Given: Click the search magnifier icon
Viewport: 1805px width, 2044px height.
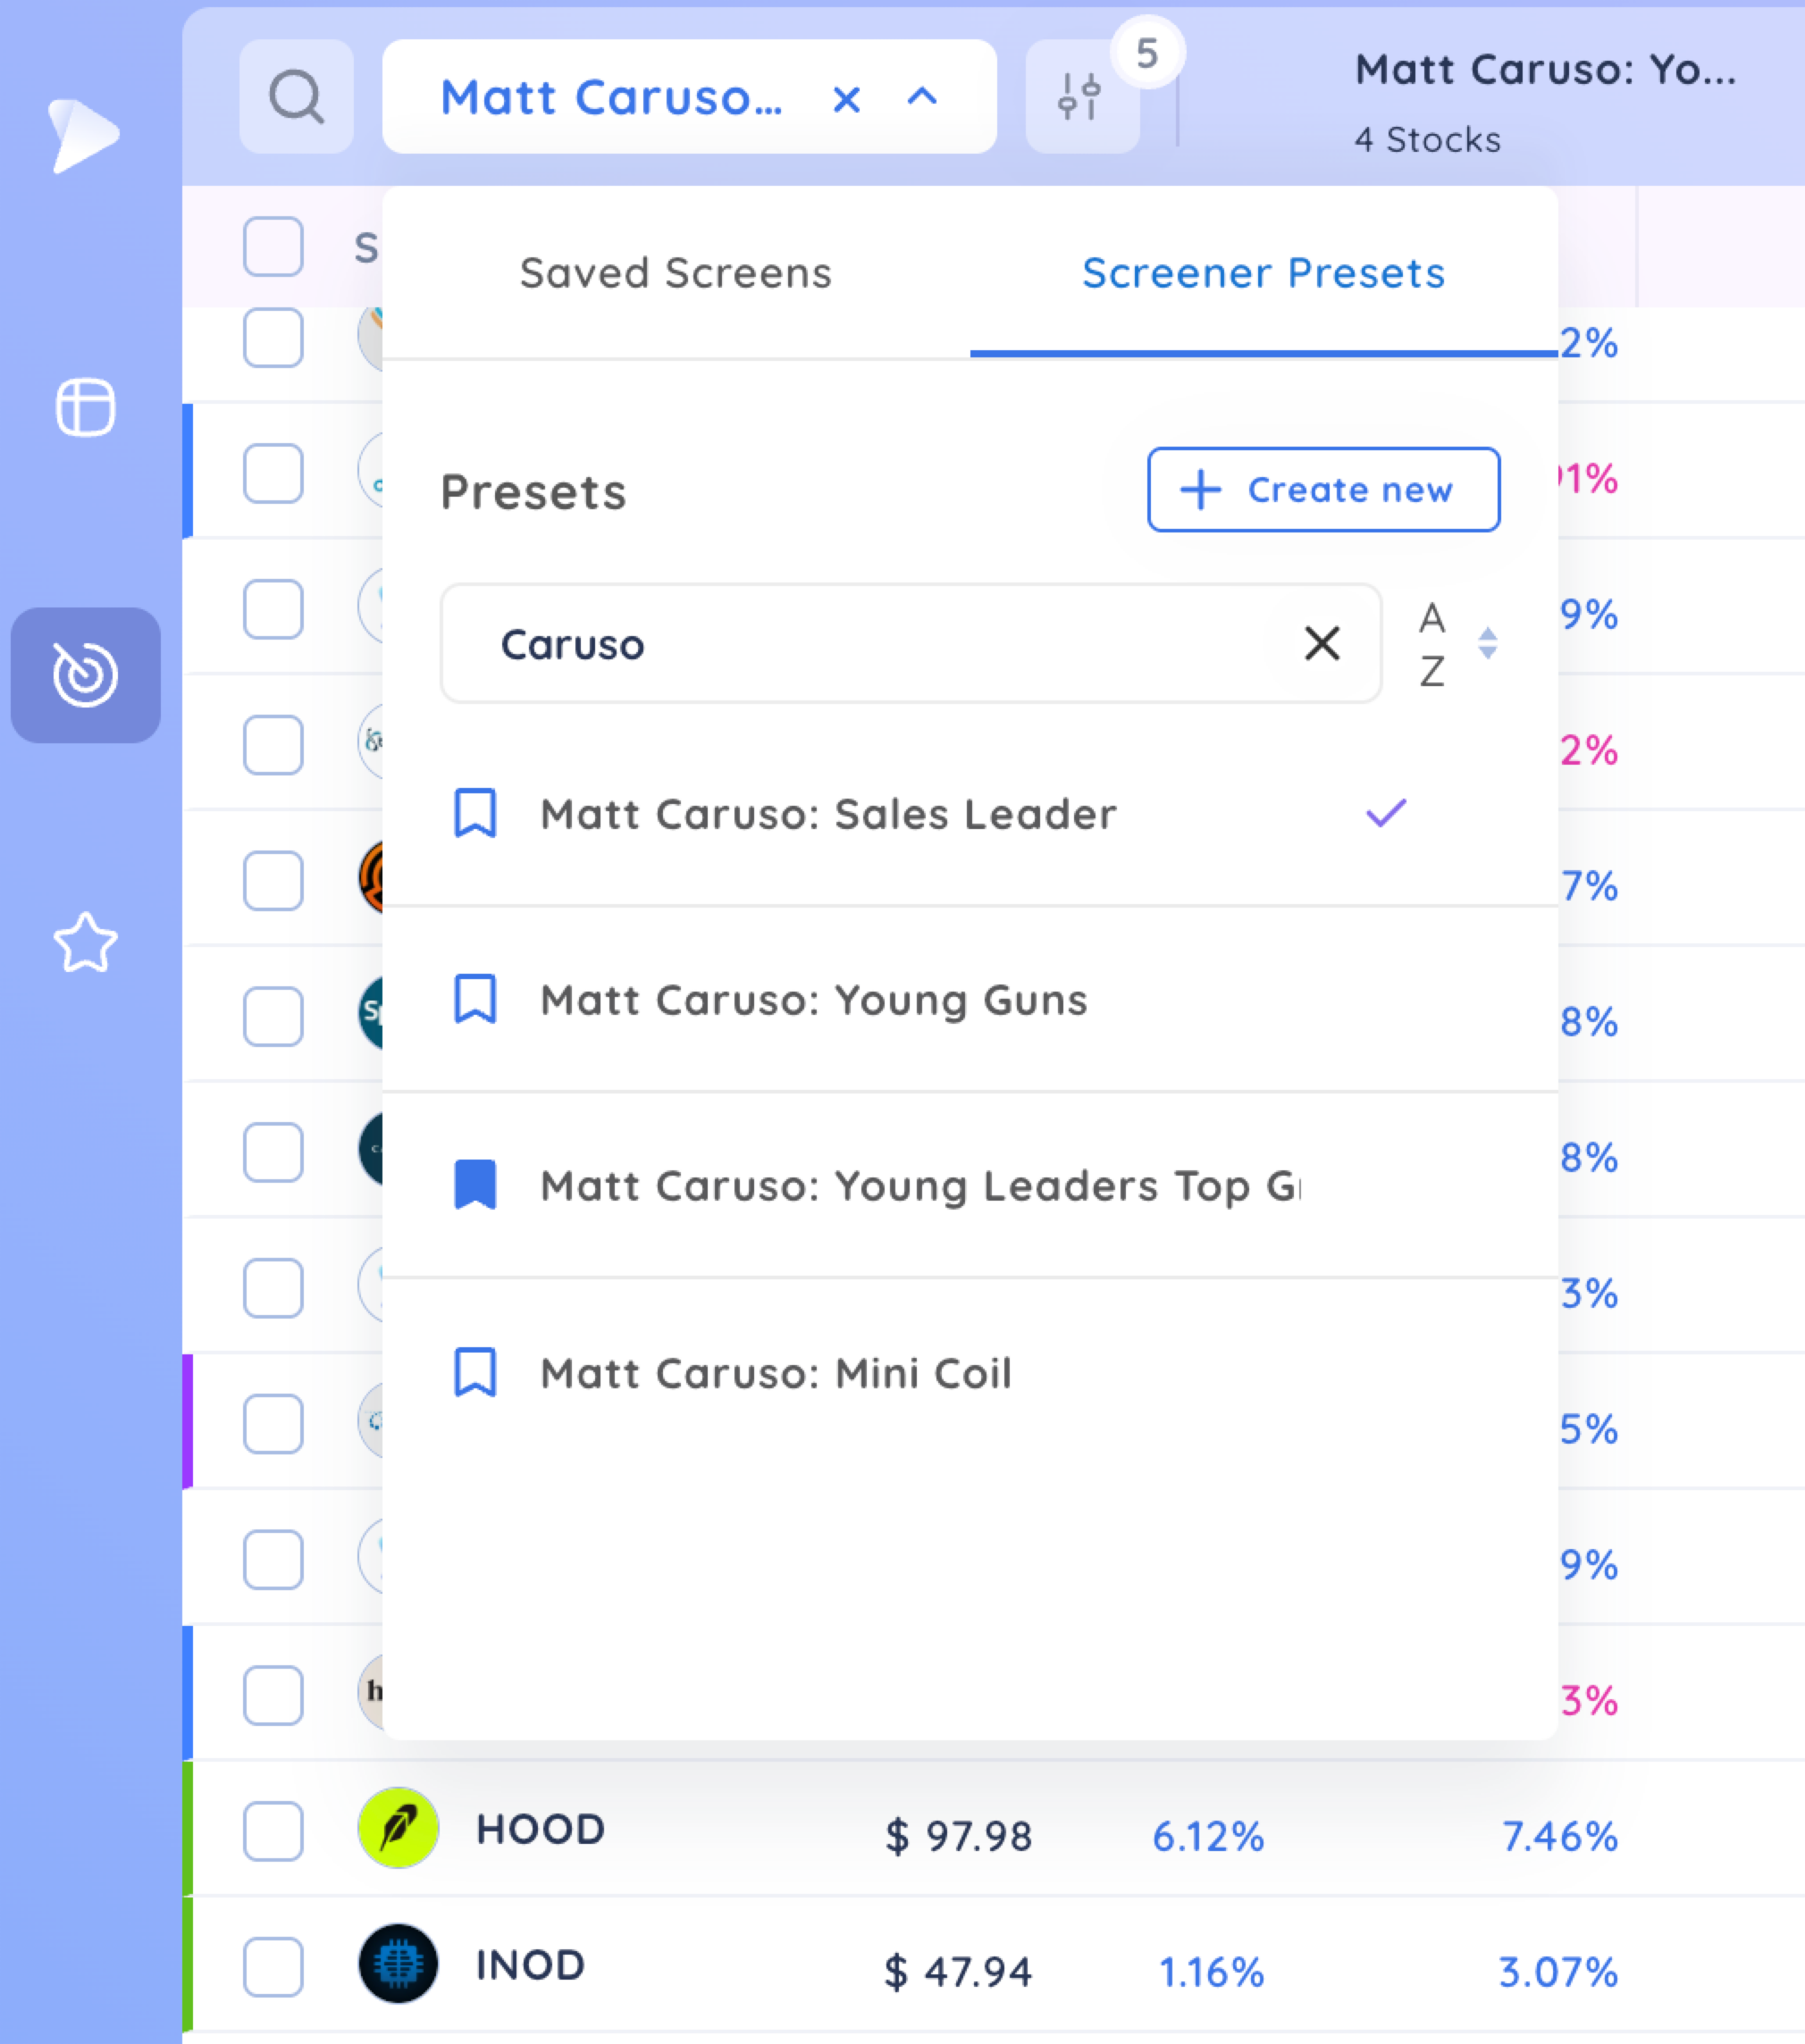Looking at the screenshot, I should pyautogui.click(x=296, y=97).
